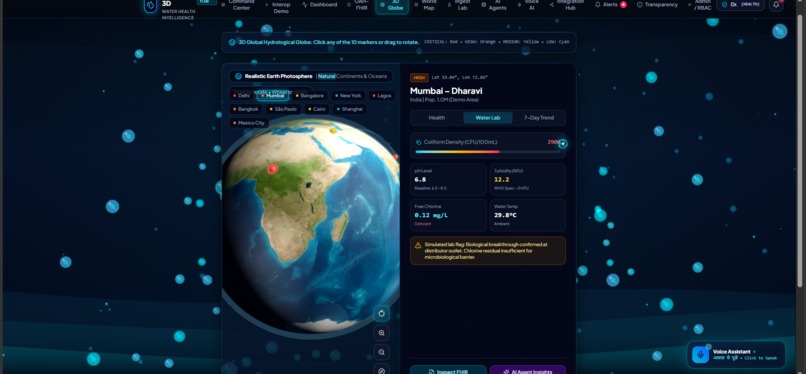The image size is (806, 374).
Task: Click the Coliform Density icon
Action: (419, 142)
